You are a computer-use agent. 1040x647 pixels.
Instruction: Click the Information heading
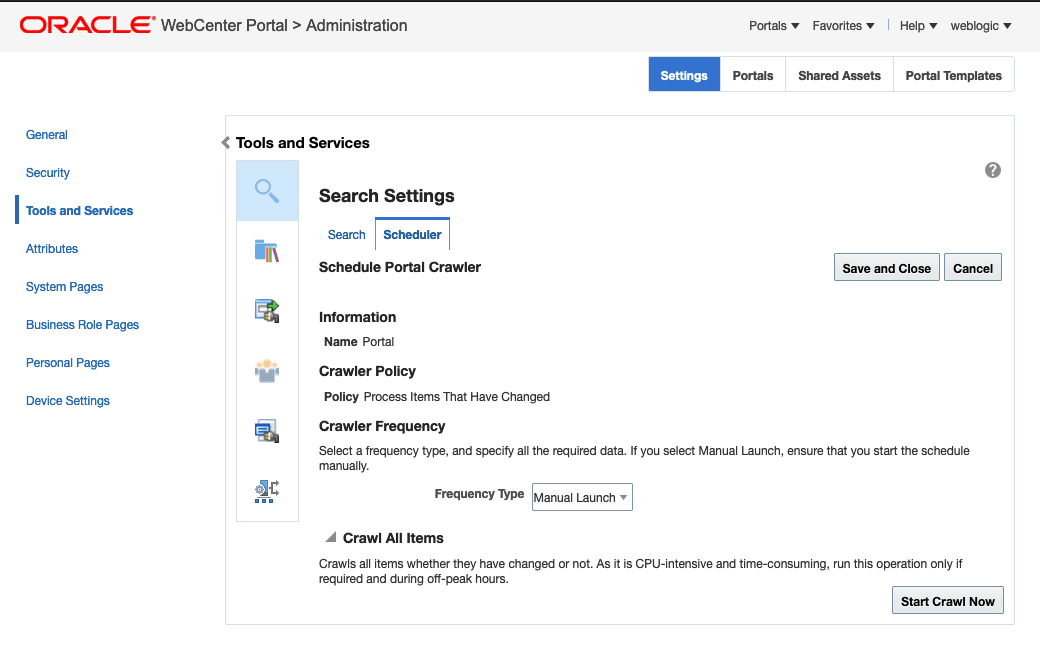(358, 317)
